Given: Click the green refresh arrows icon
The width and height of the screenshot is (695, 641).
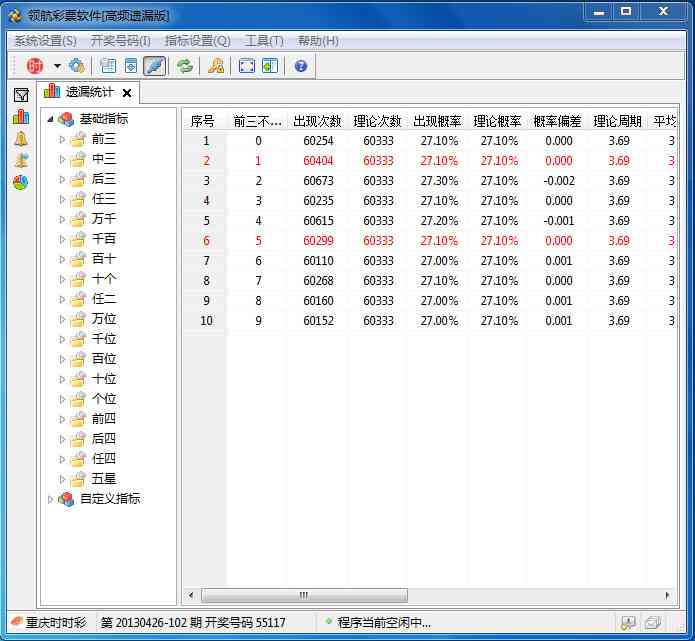Looking at the screenshot, I should pyautogui.click(x=185, y=66).
